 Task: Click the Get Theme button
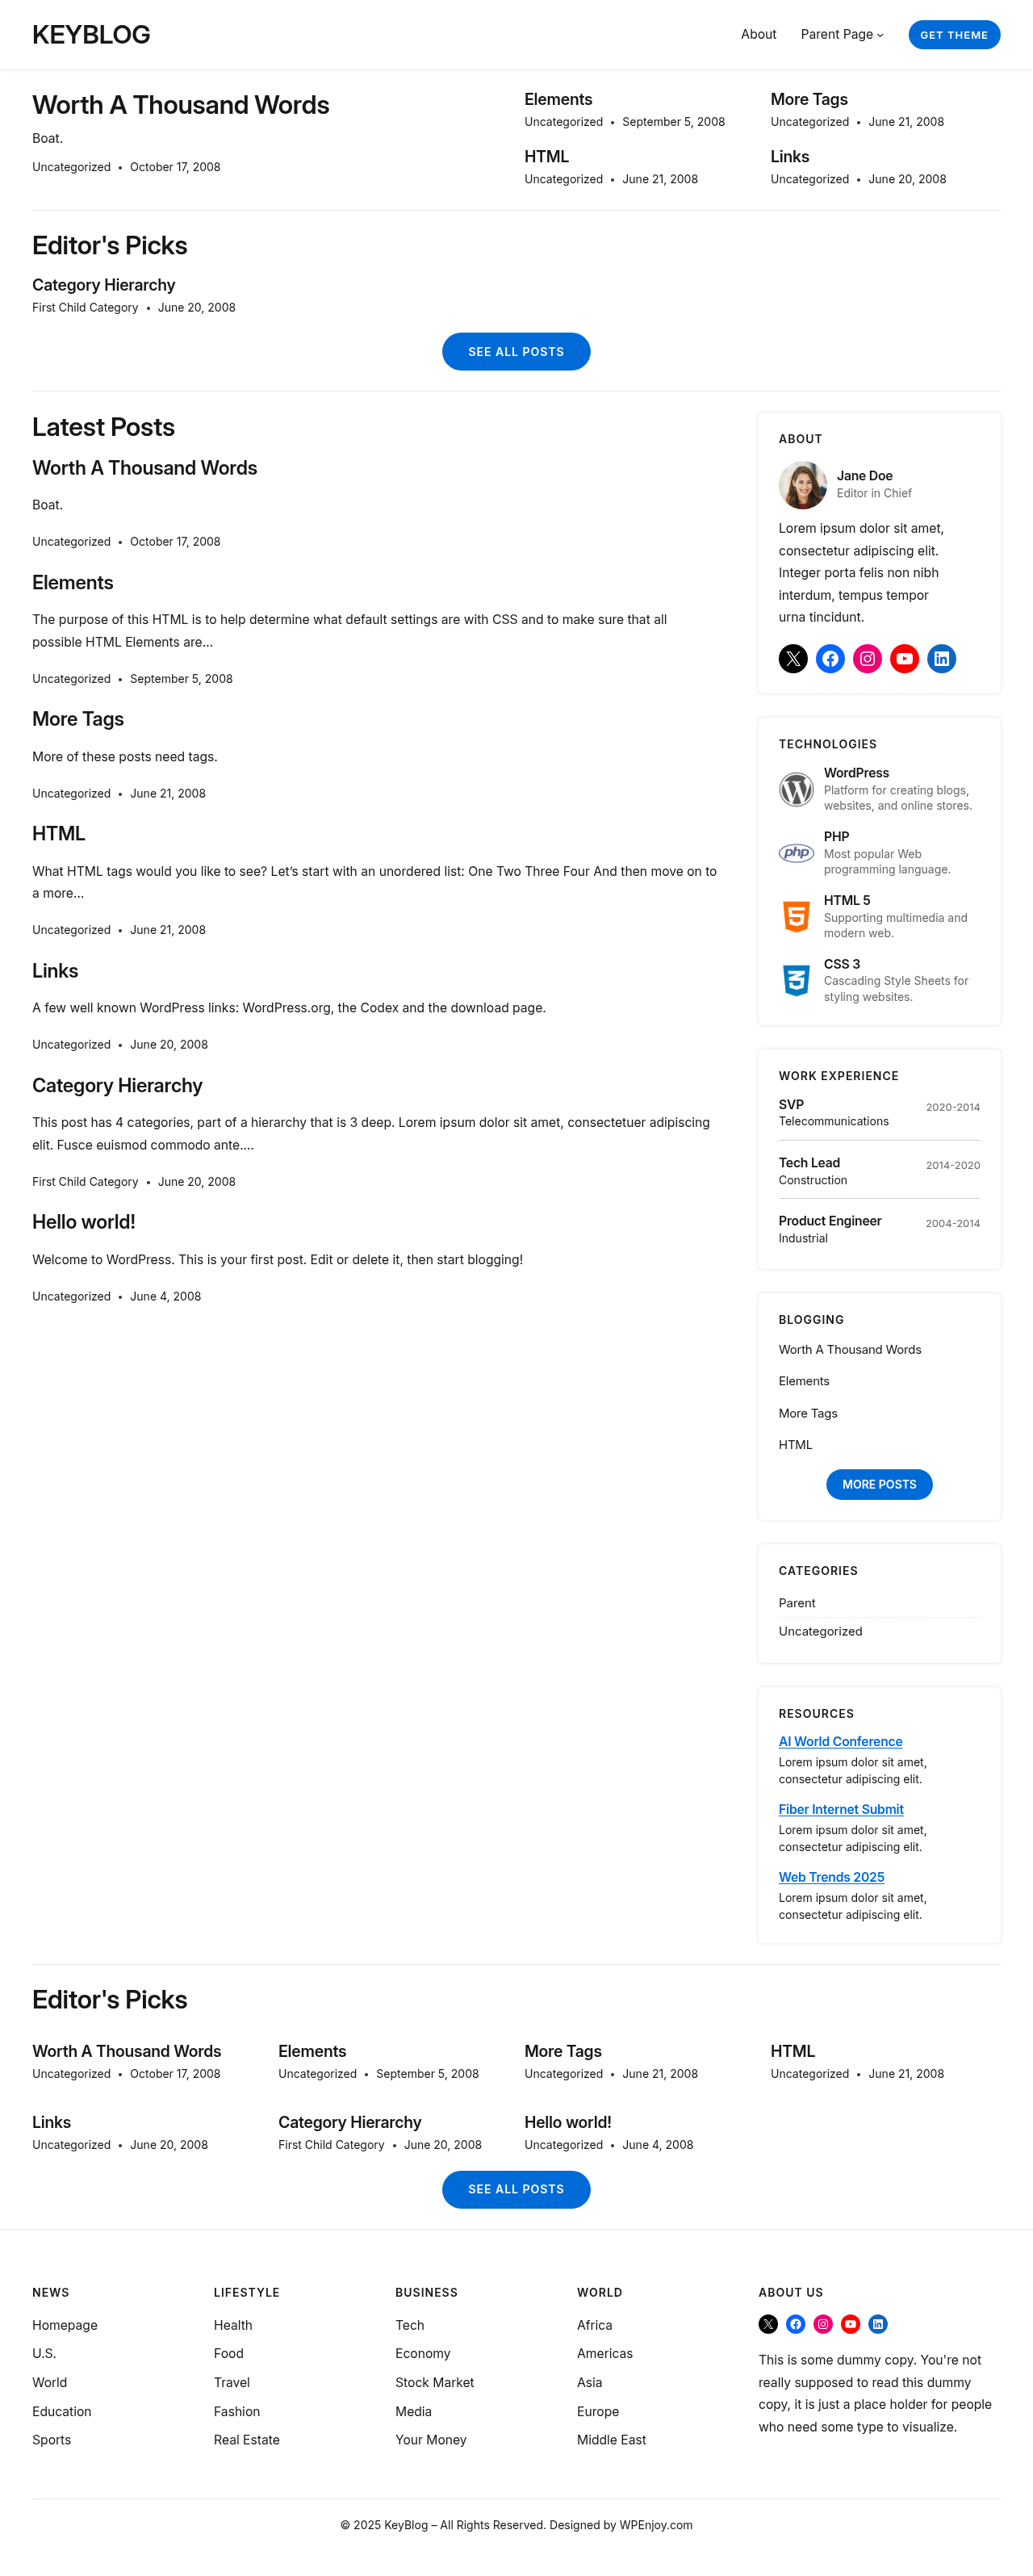(954, 34)
